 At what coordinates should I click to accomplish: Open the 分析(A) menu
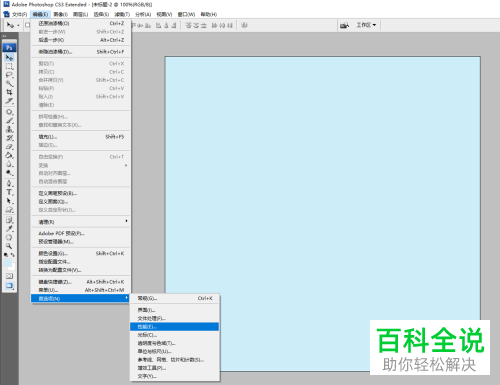[x=143, y=14]
